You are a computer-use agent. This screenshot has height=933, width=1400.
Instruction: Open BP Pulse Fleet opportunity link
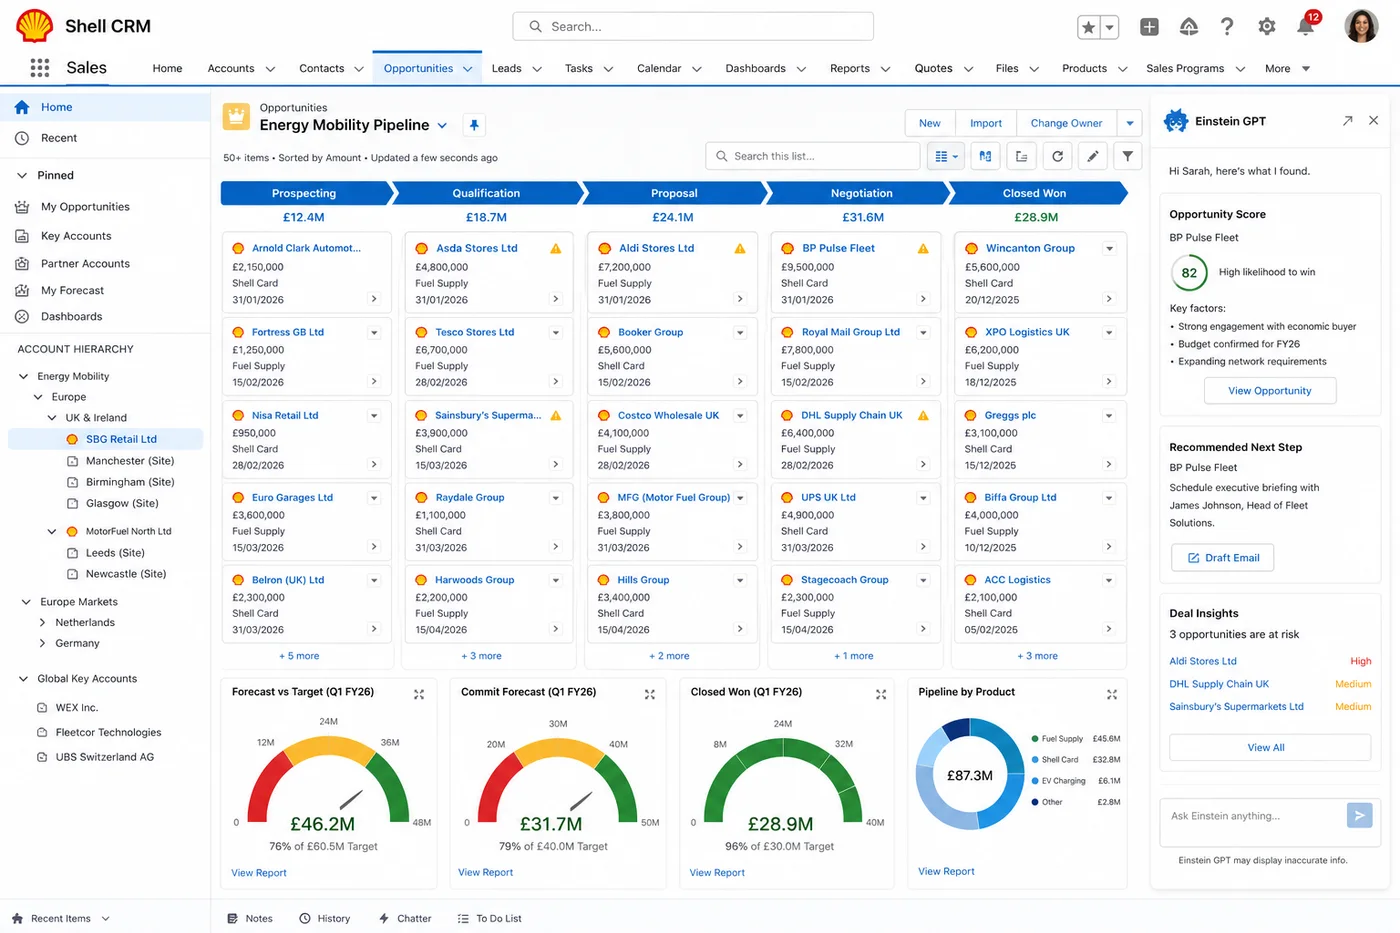coord(838,249)
